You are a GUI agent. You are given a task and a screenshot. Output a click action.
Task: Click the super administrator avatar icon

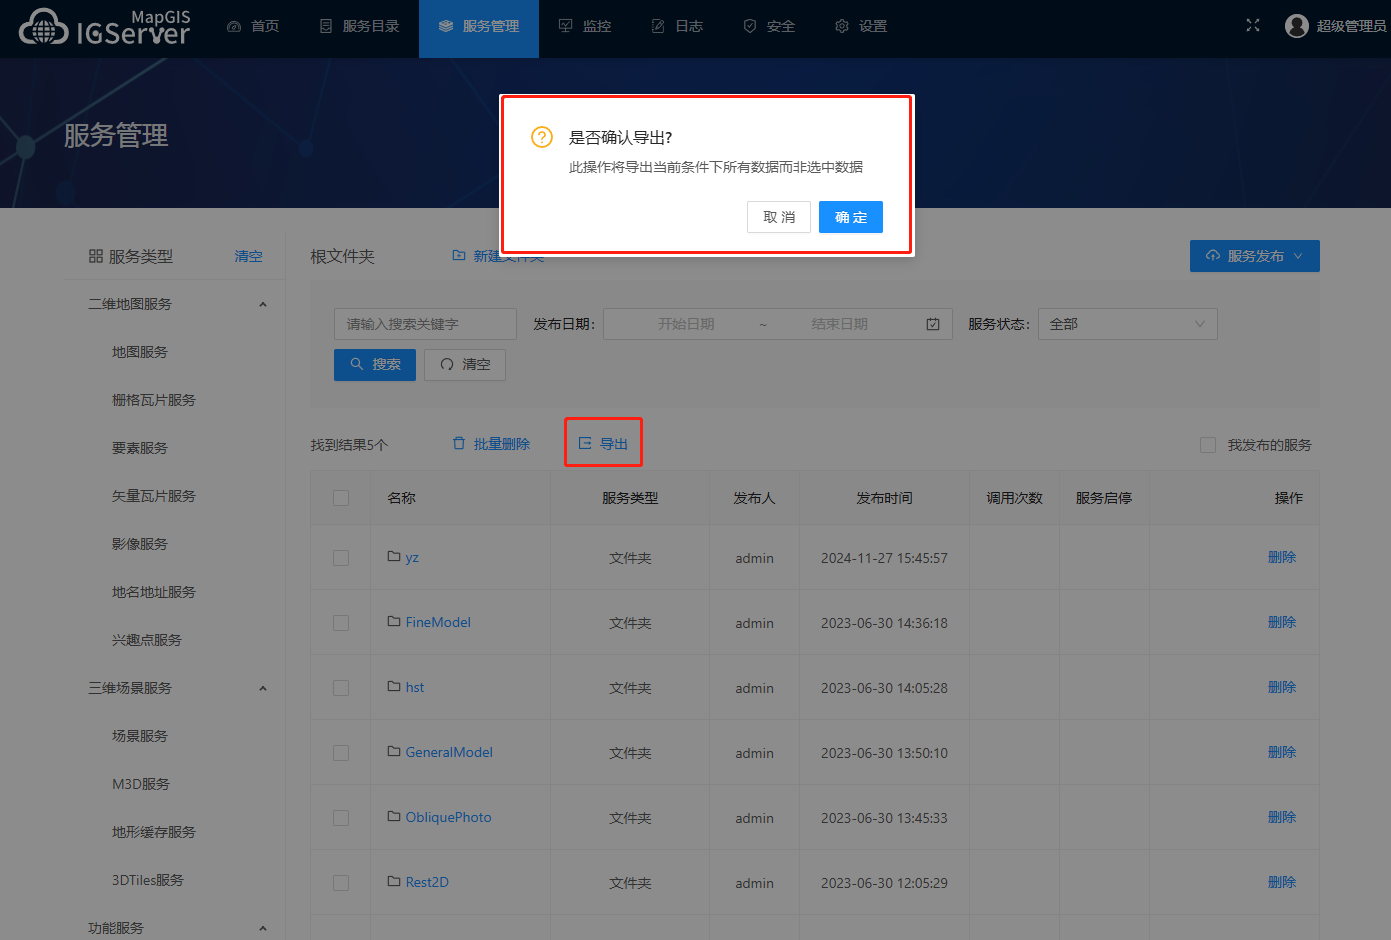point(1296,26)
